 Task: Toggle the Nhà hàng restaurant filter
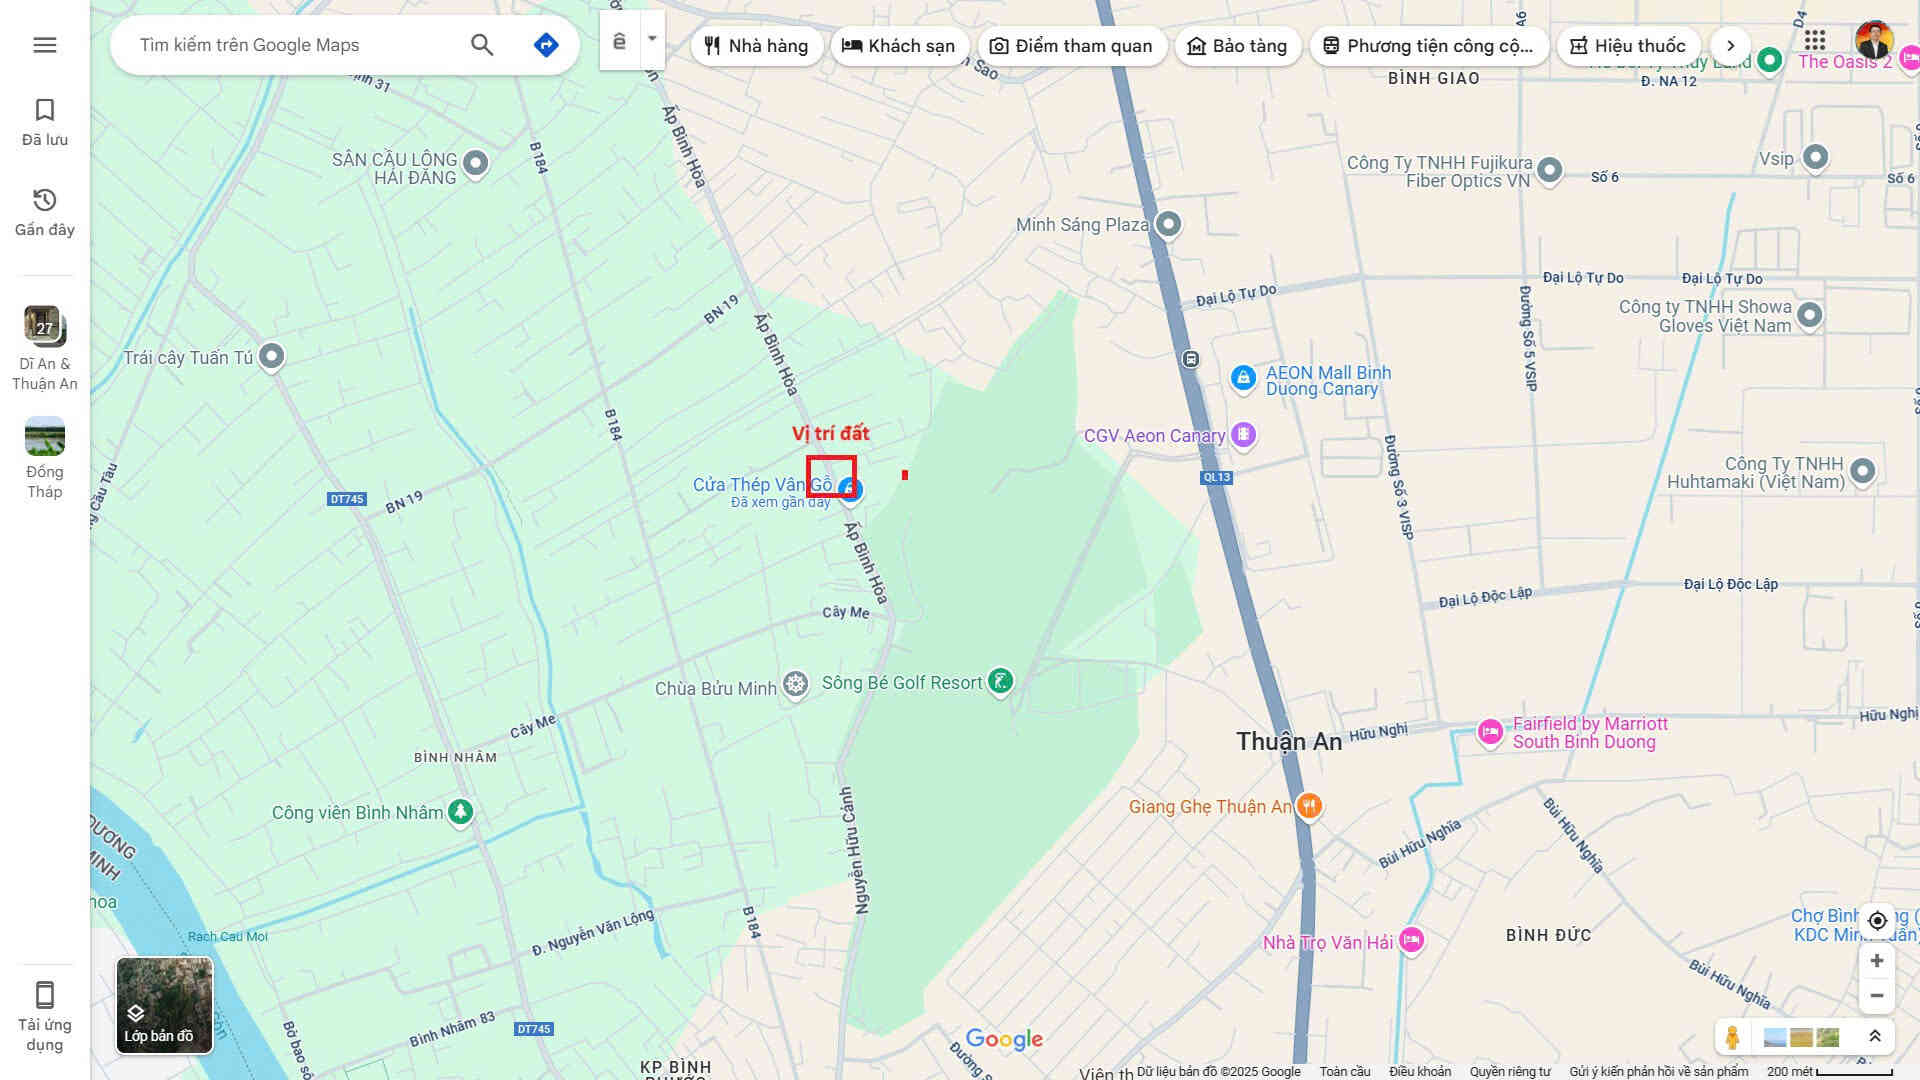(757, 46)
